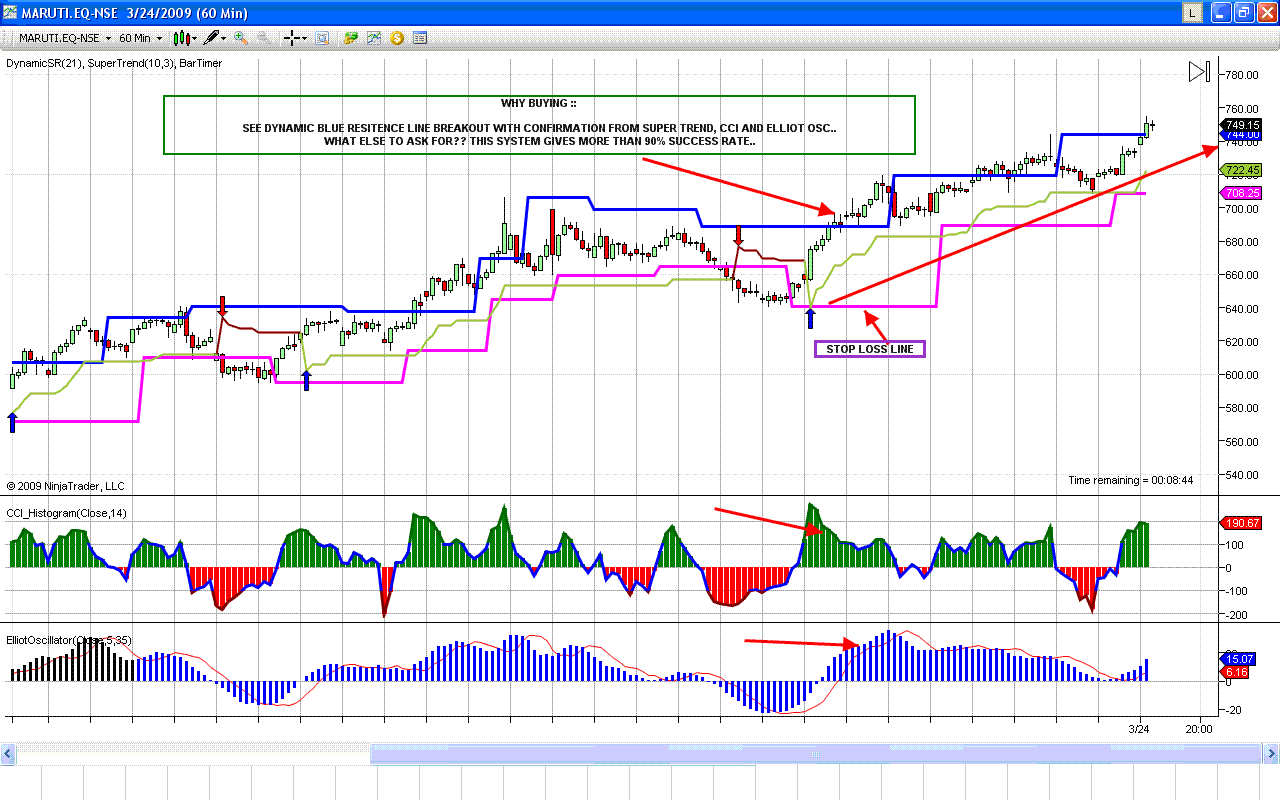Image resolution: width=1280 pixels, height=800 pixels.
Task: Click the zoom in magnifier icon
Action: [241, 38]
